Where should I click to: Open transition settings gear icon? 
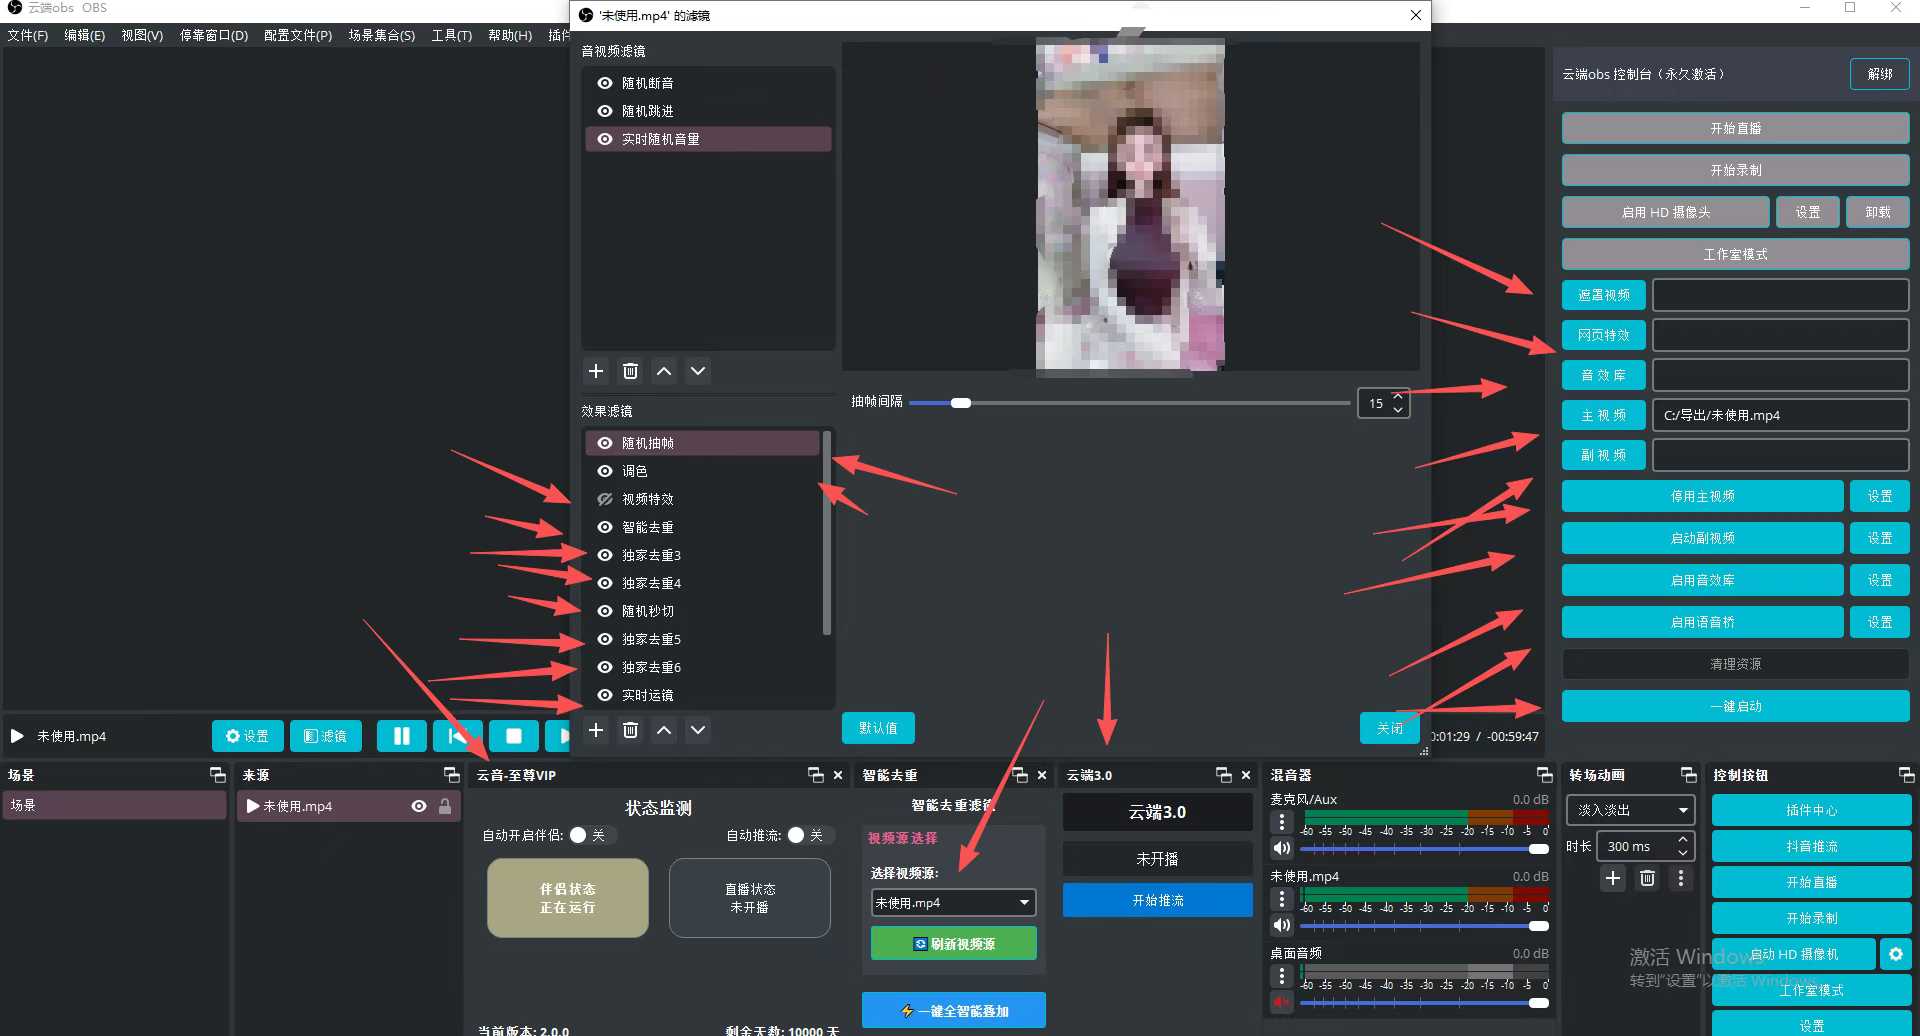coord(1681,878)
